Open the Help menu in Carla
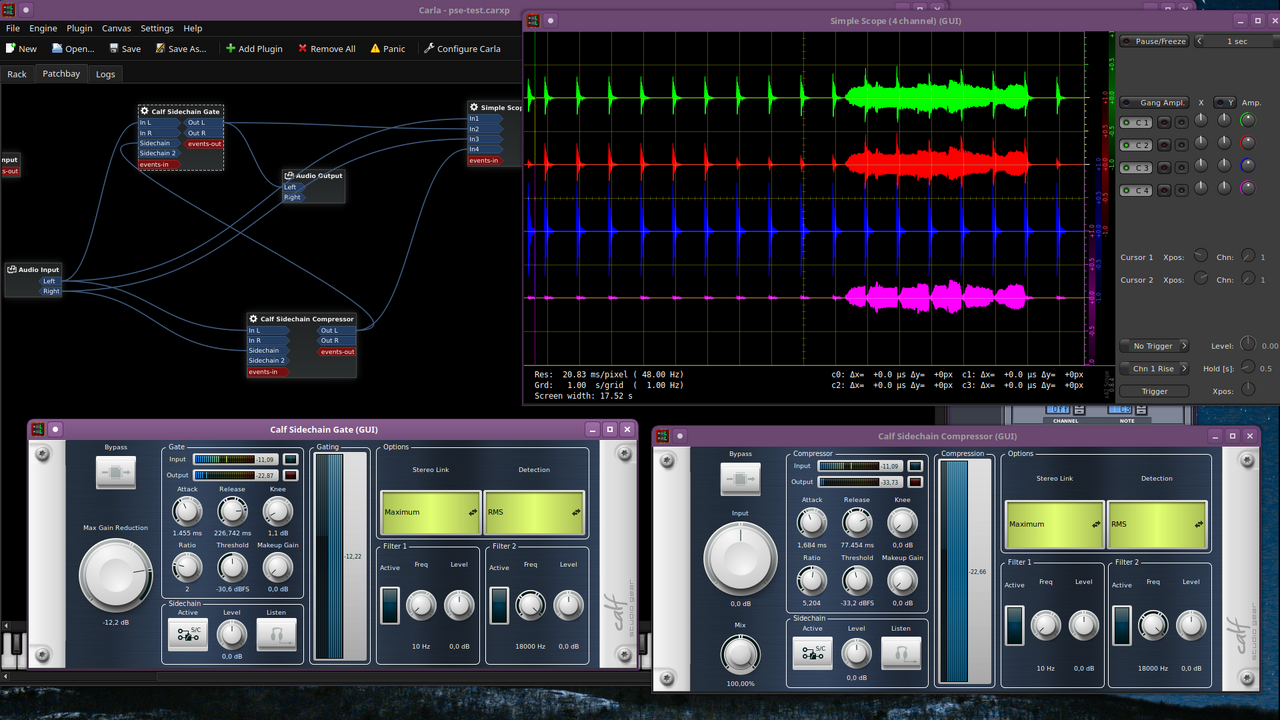 [x=193, y=28]
